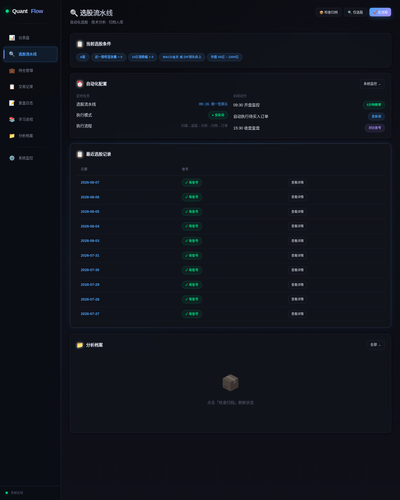Screen dimensions: 400x500
Task: Open the clipboard 交易记录 sidebar item
Action: point(30,87)
